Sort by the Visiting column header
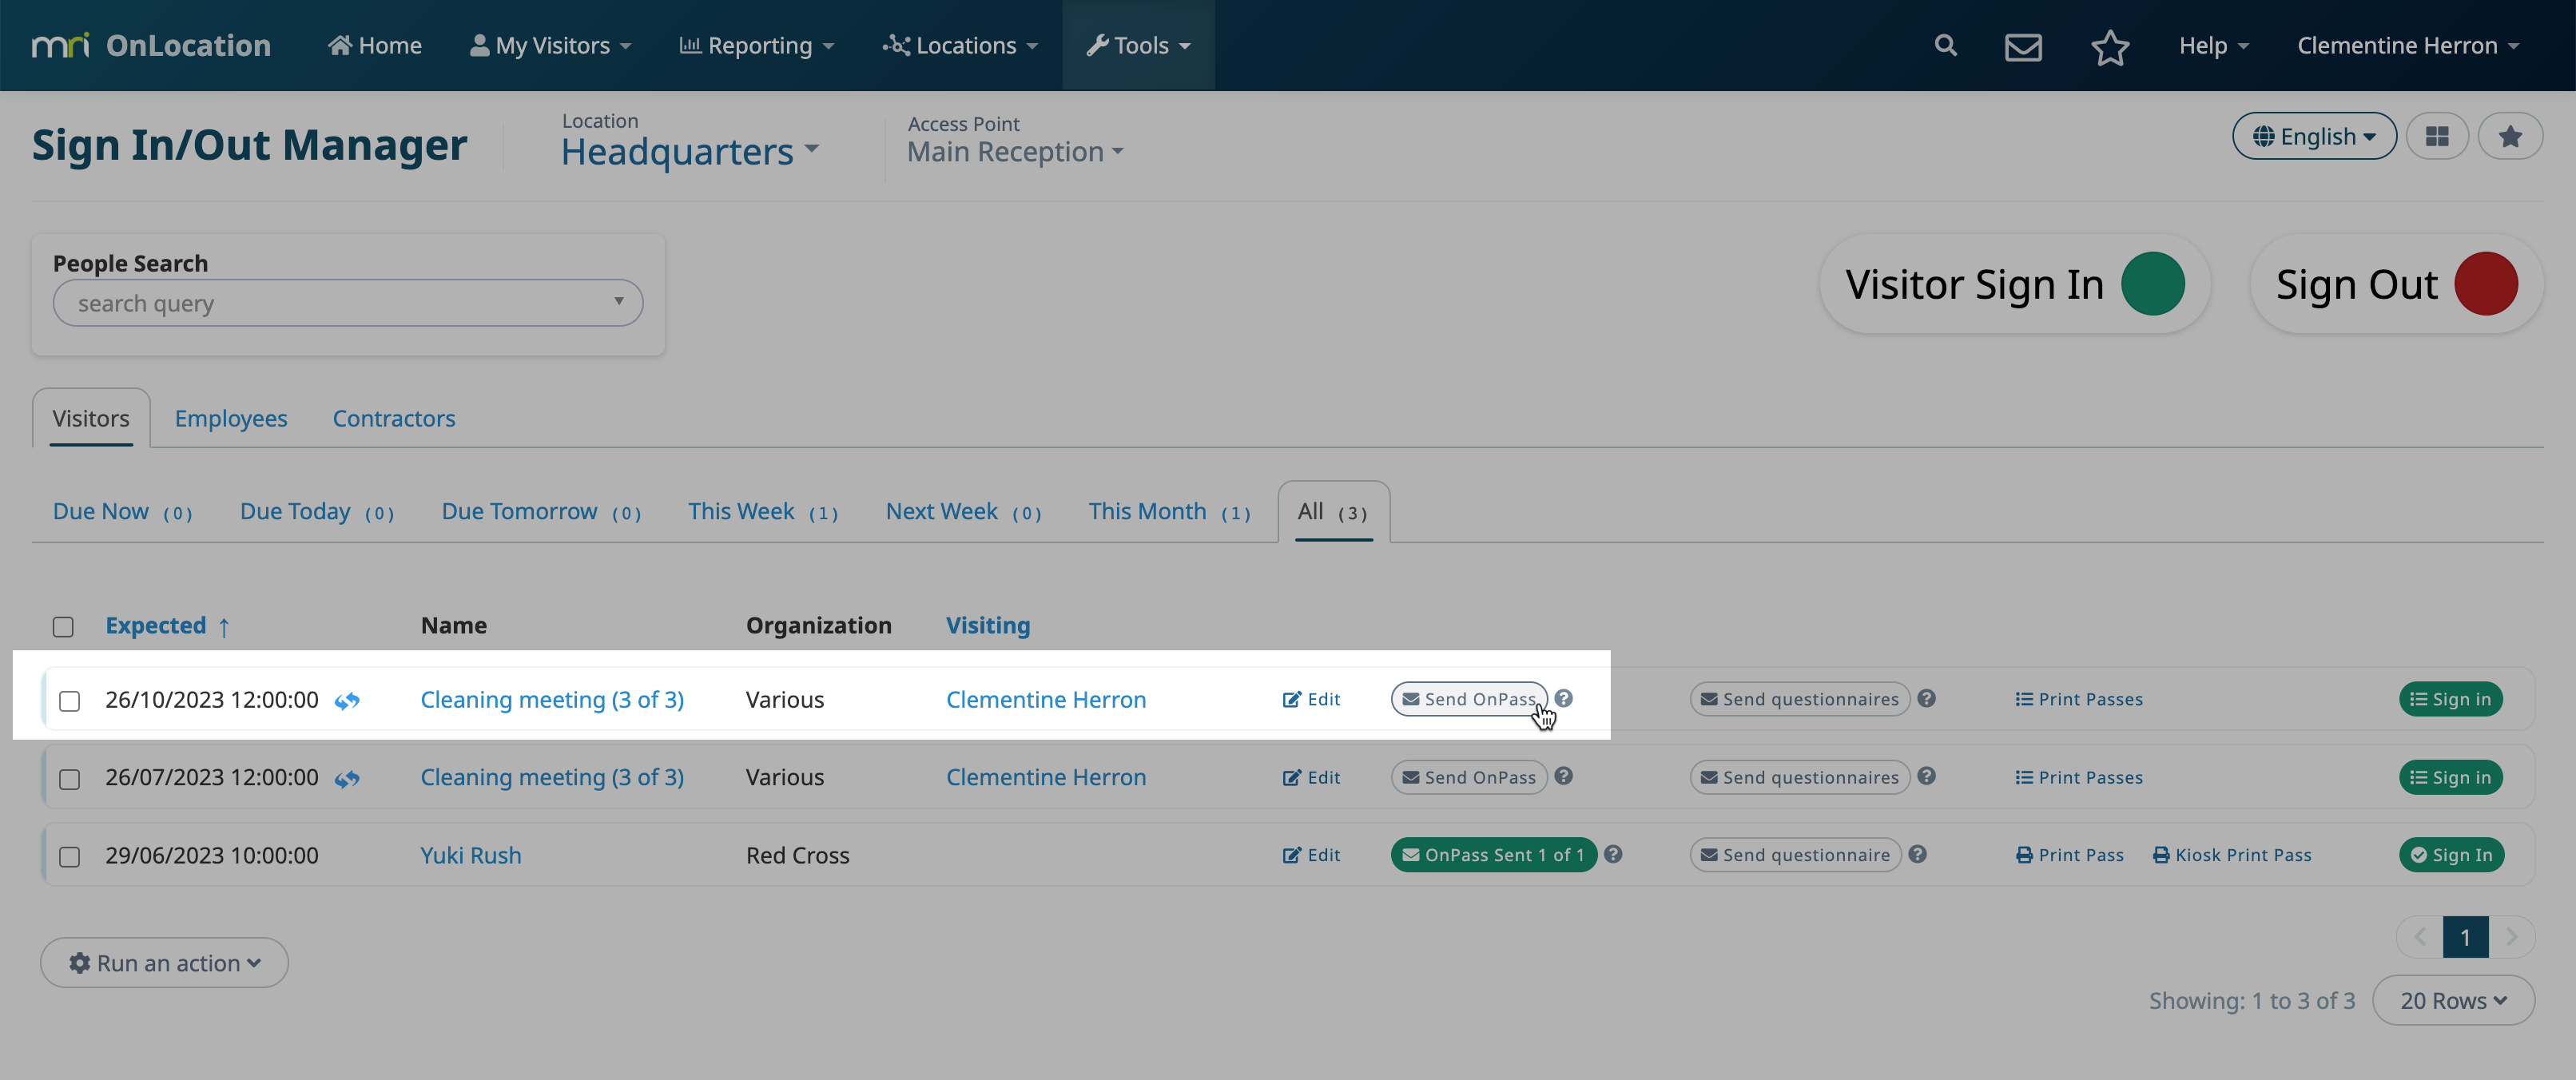 click(x=988, y=625)
